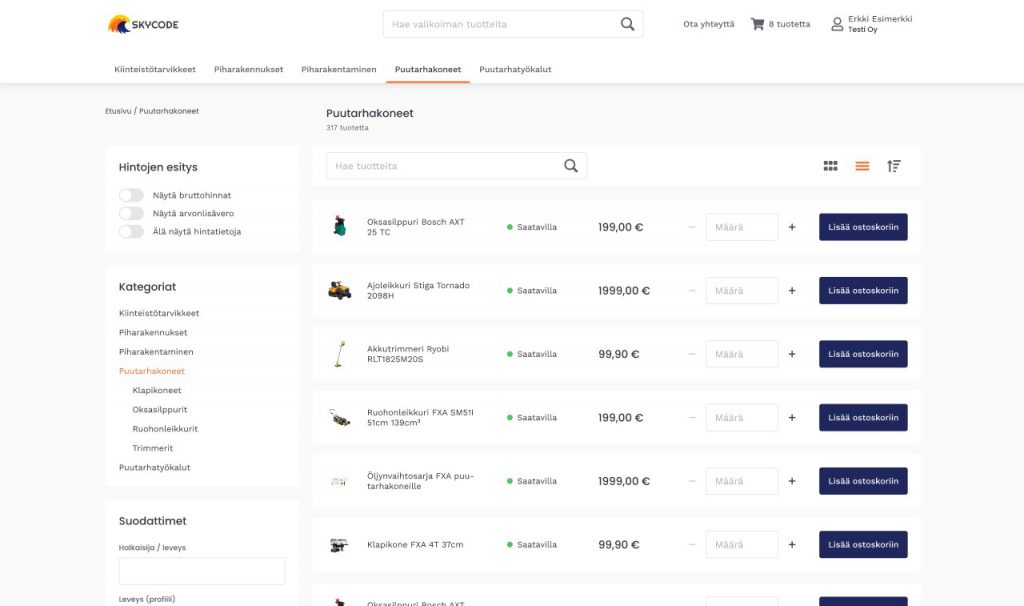Open the Skycode logo homepage

point(143,24)
